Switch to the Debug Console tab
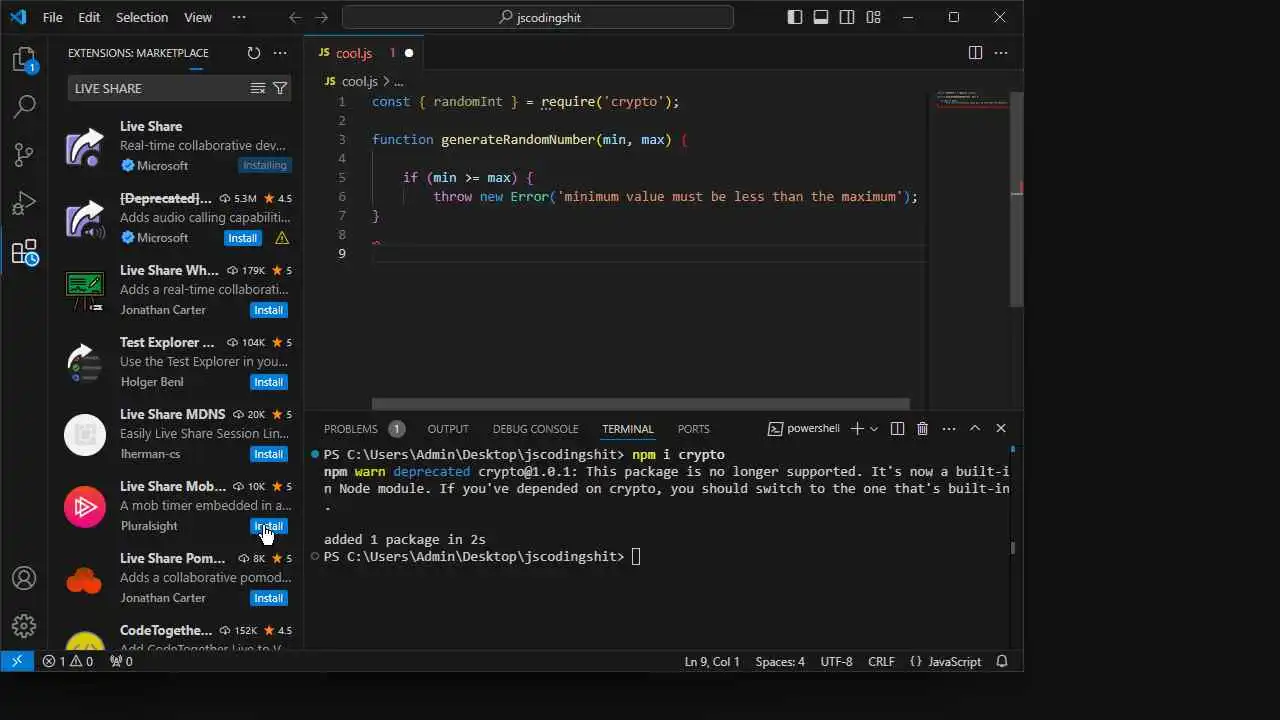The height and width of the screenshot is (720, 1280). tap(535, 428)
